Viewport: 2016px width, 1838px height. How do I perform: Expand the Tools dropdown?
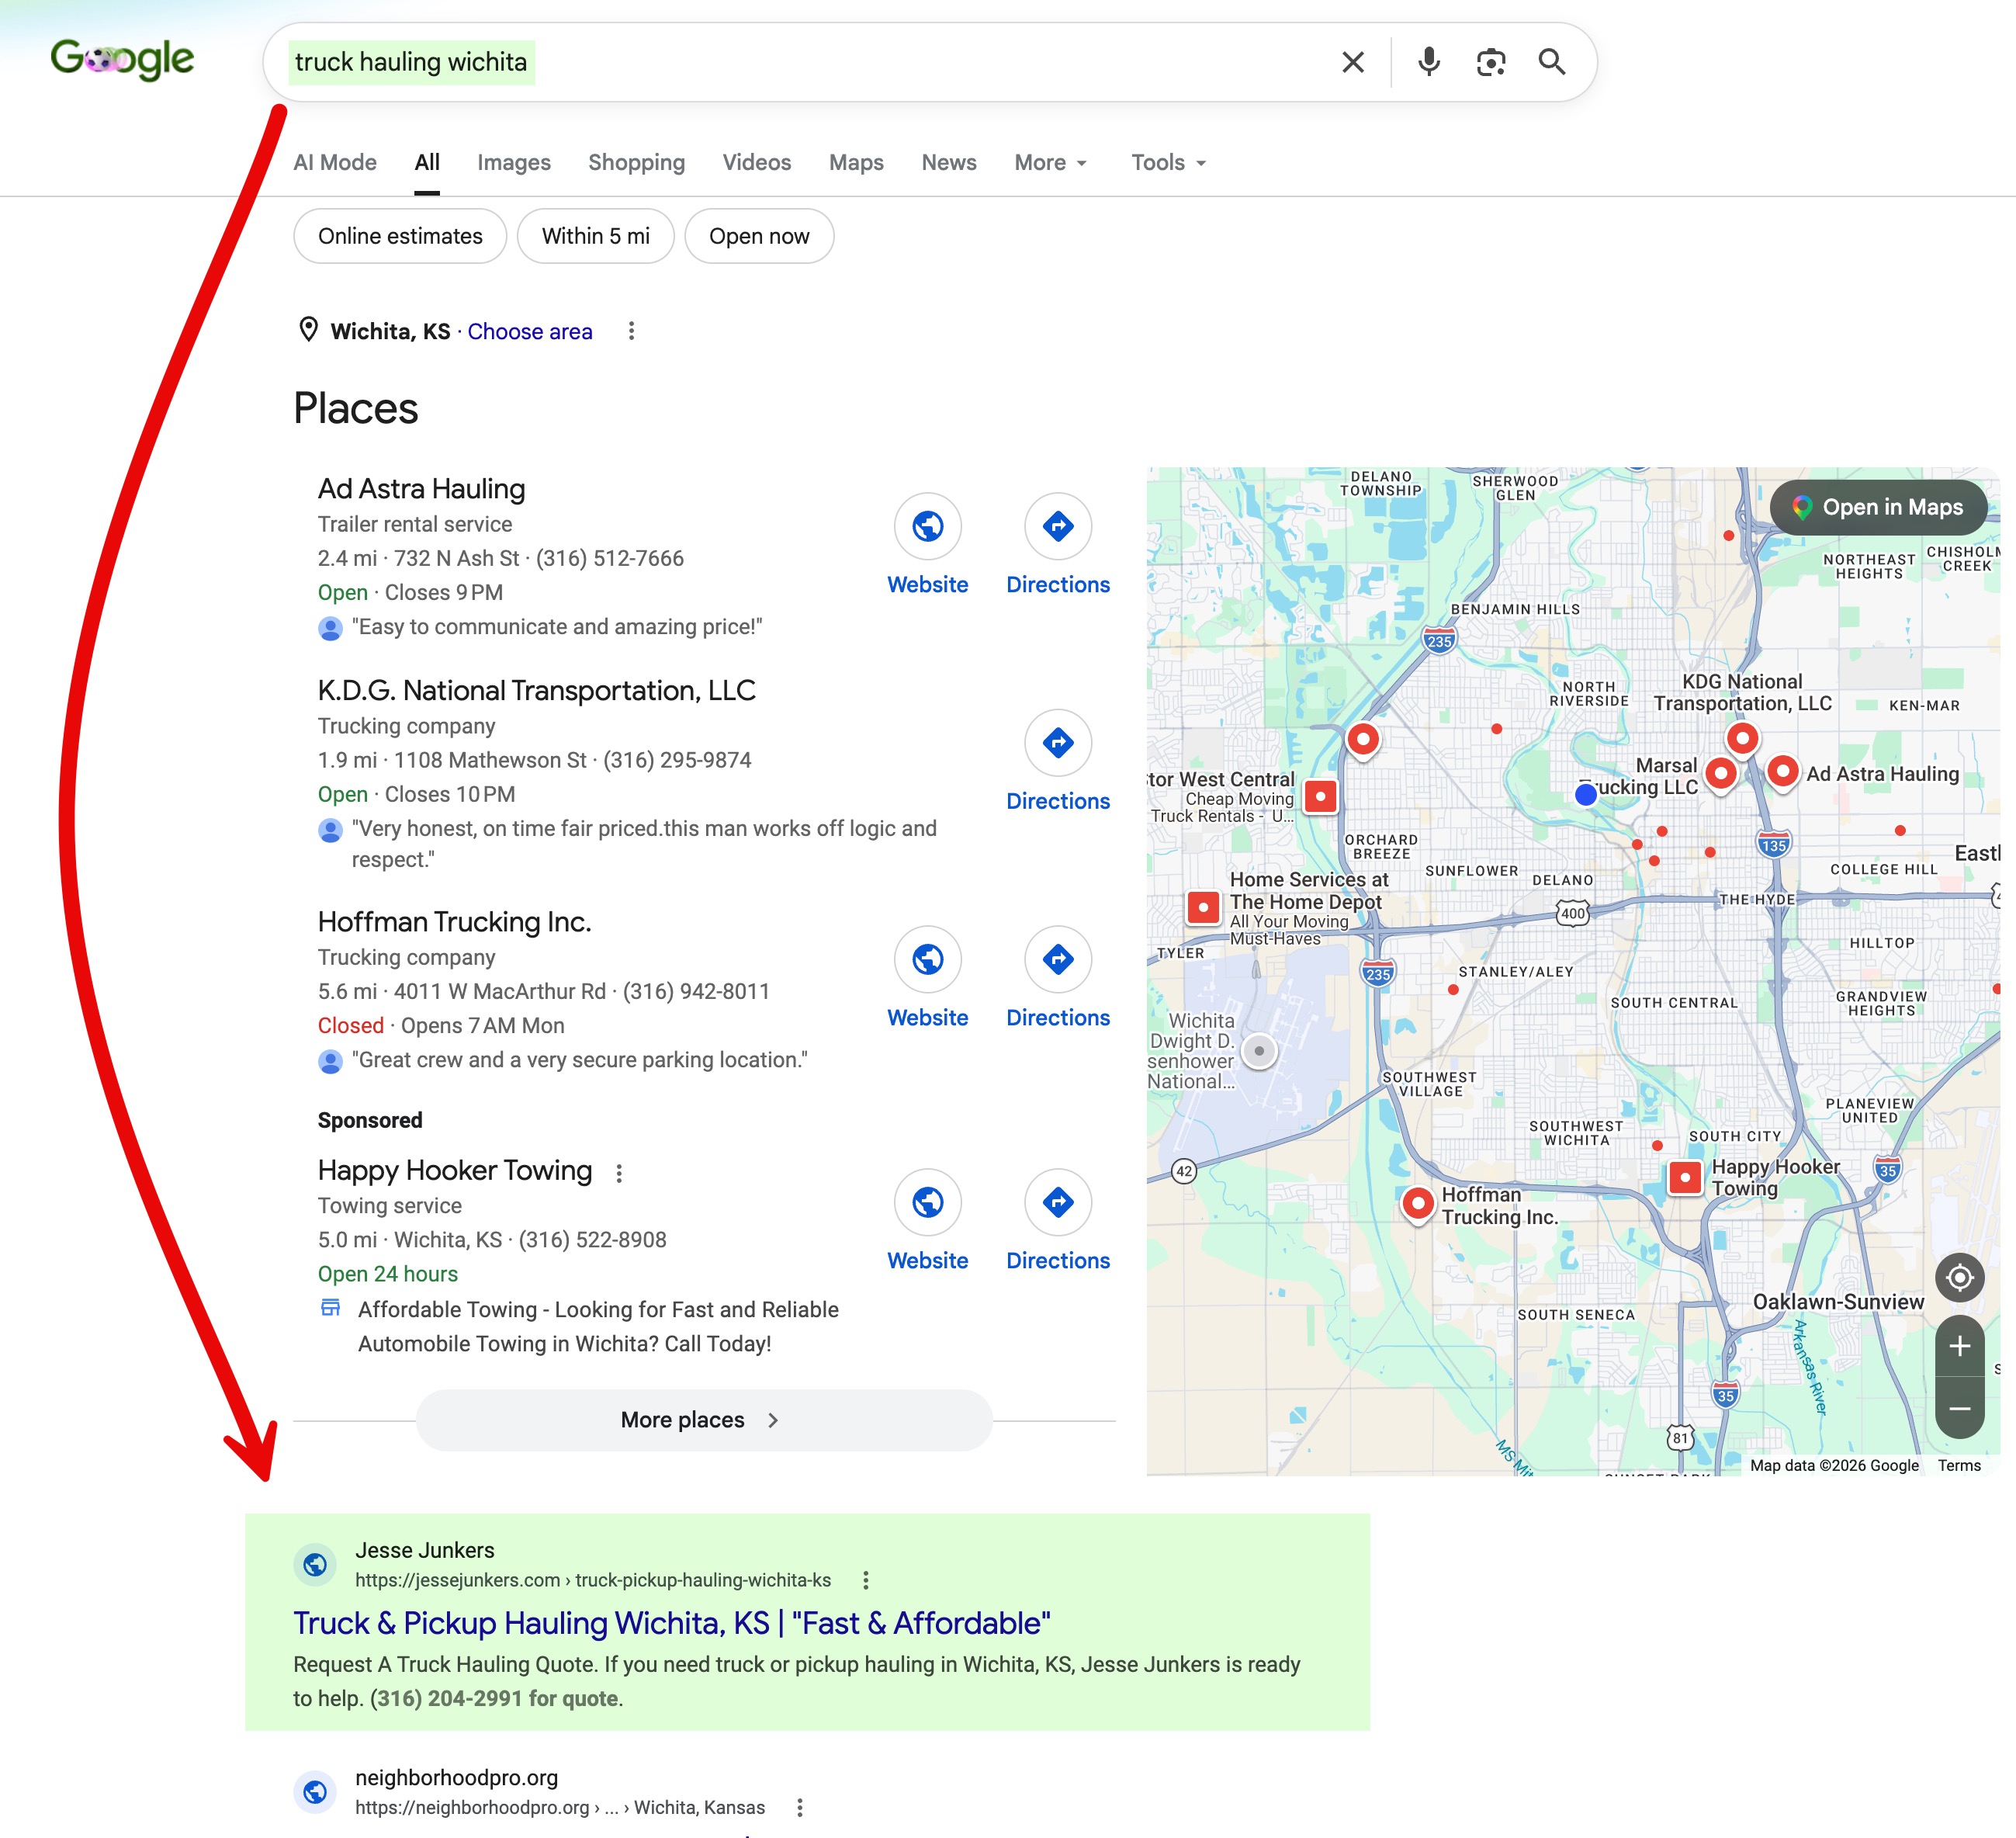coord(1169,162)
